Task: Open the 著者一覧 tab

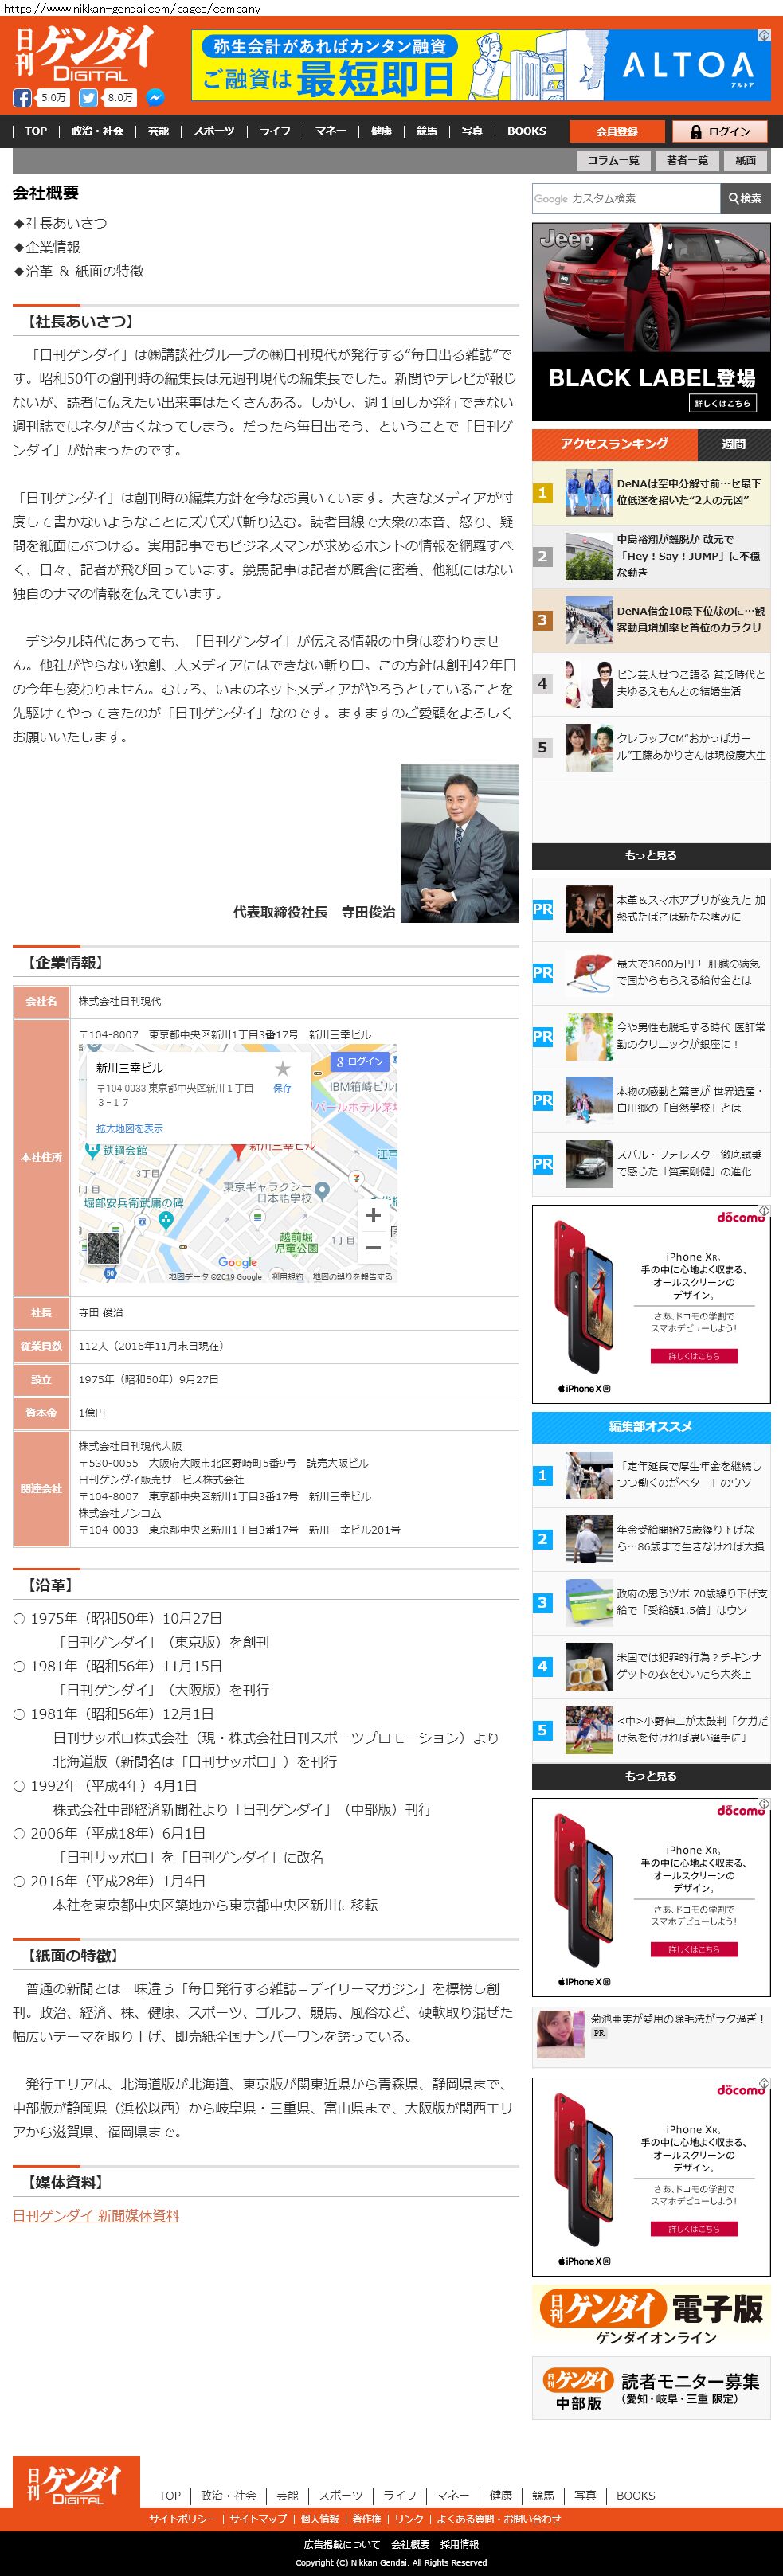Action: click(687, 160)
